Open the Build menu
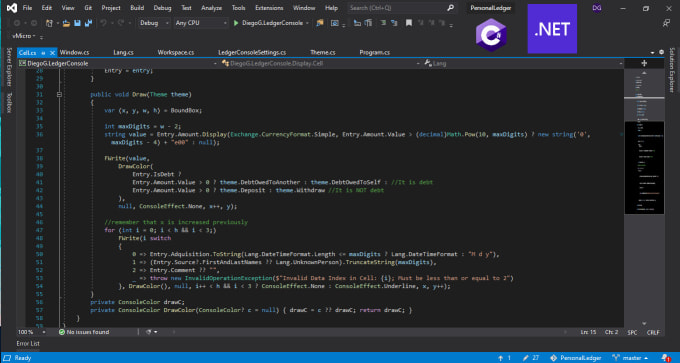Image resolution: width=680 pixels, height=363 pixels. tap(137, 8)
